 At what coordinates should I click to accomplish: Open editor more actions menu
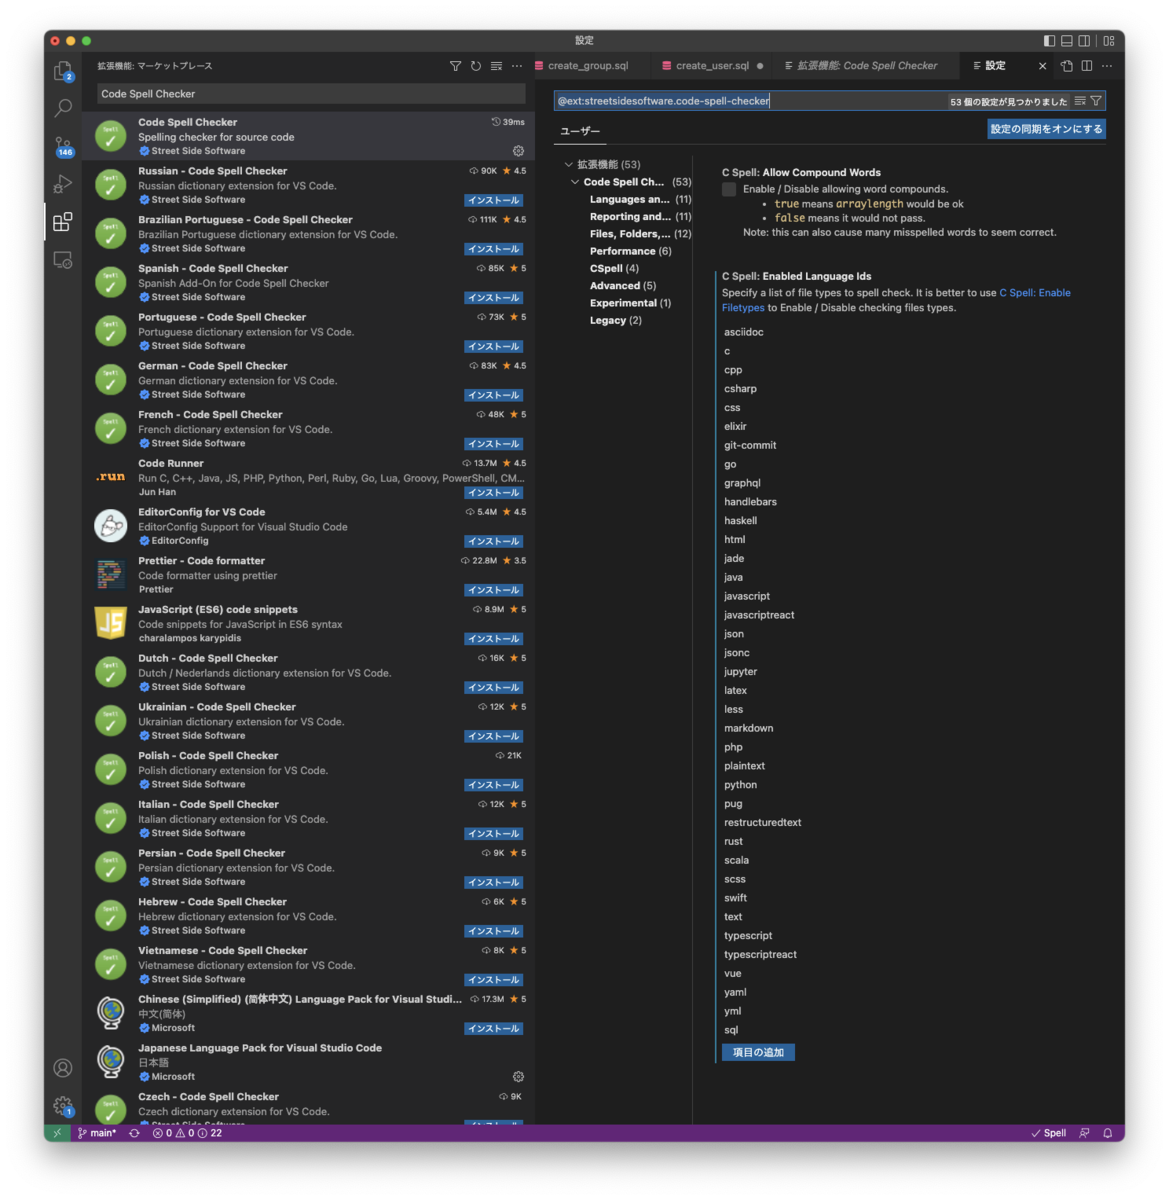(1107, 66)
